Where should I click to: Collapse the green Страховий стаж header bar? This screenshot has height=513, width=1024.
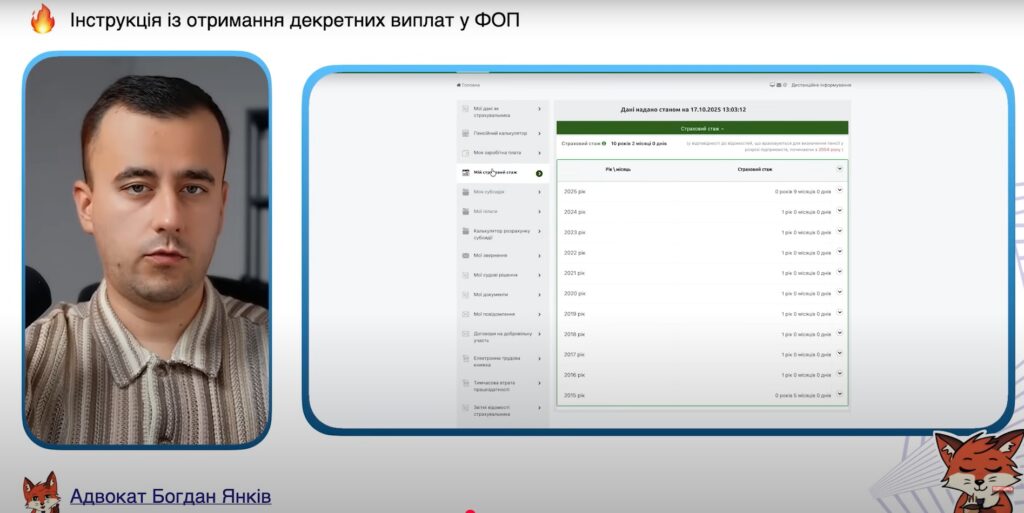click(x=702, y=129)
